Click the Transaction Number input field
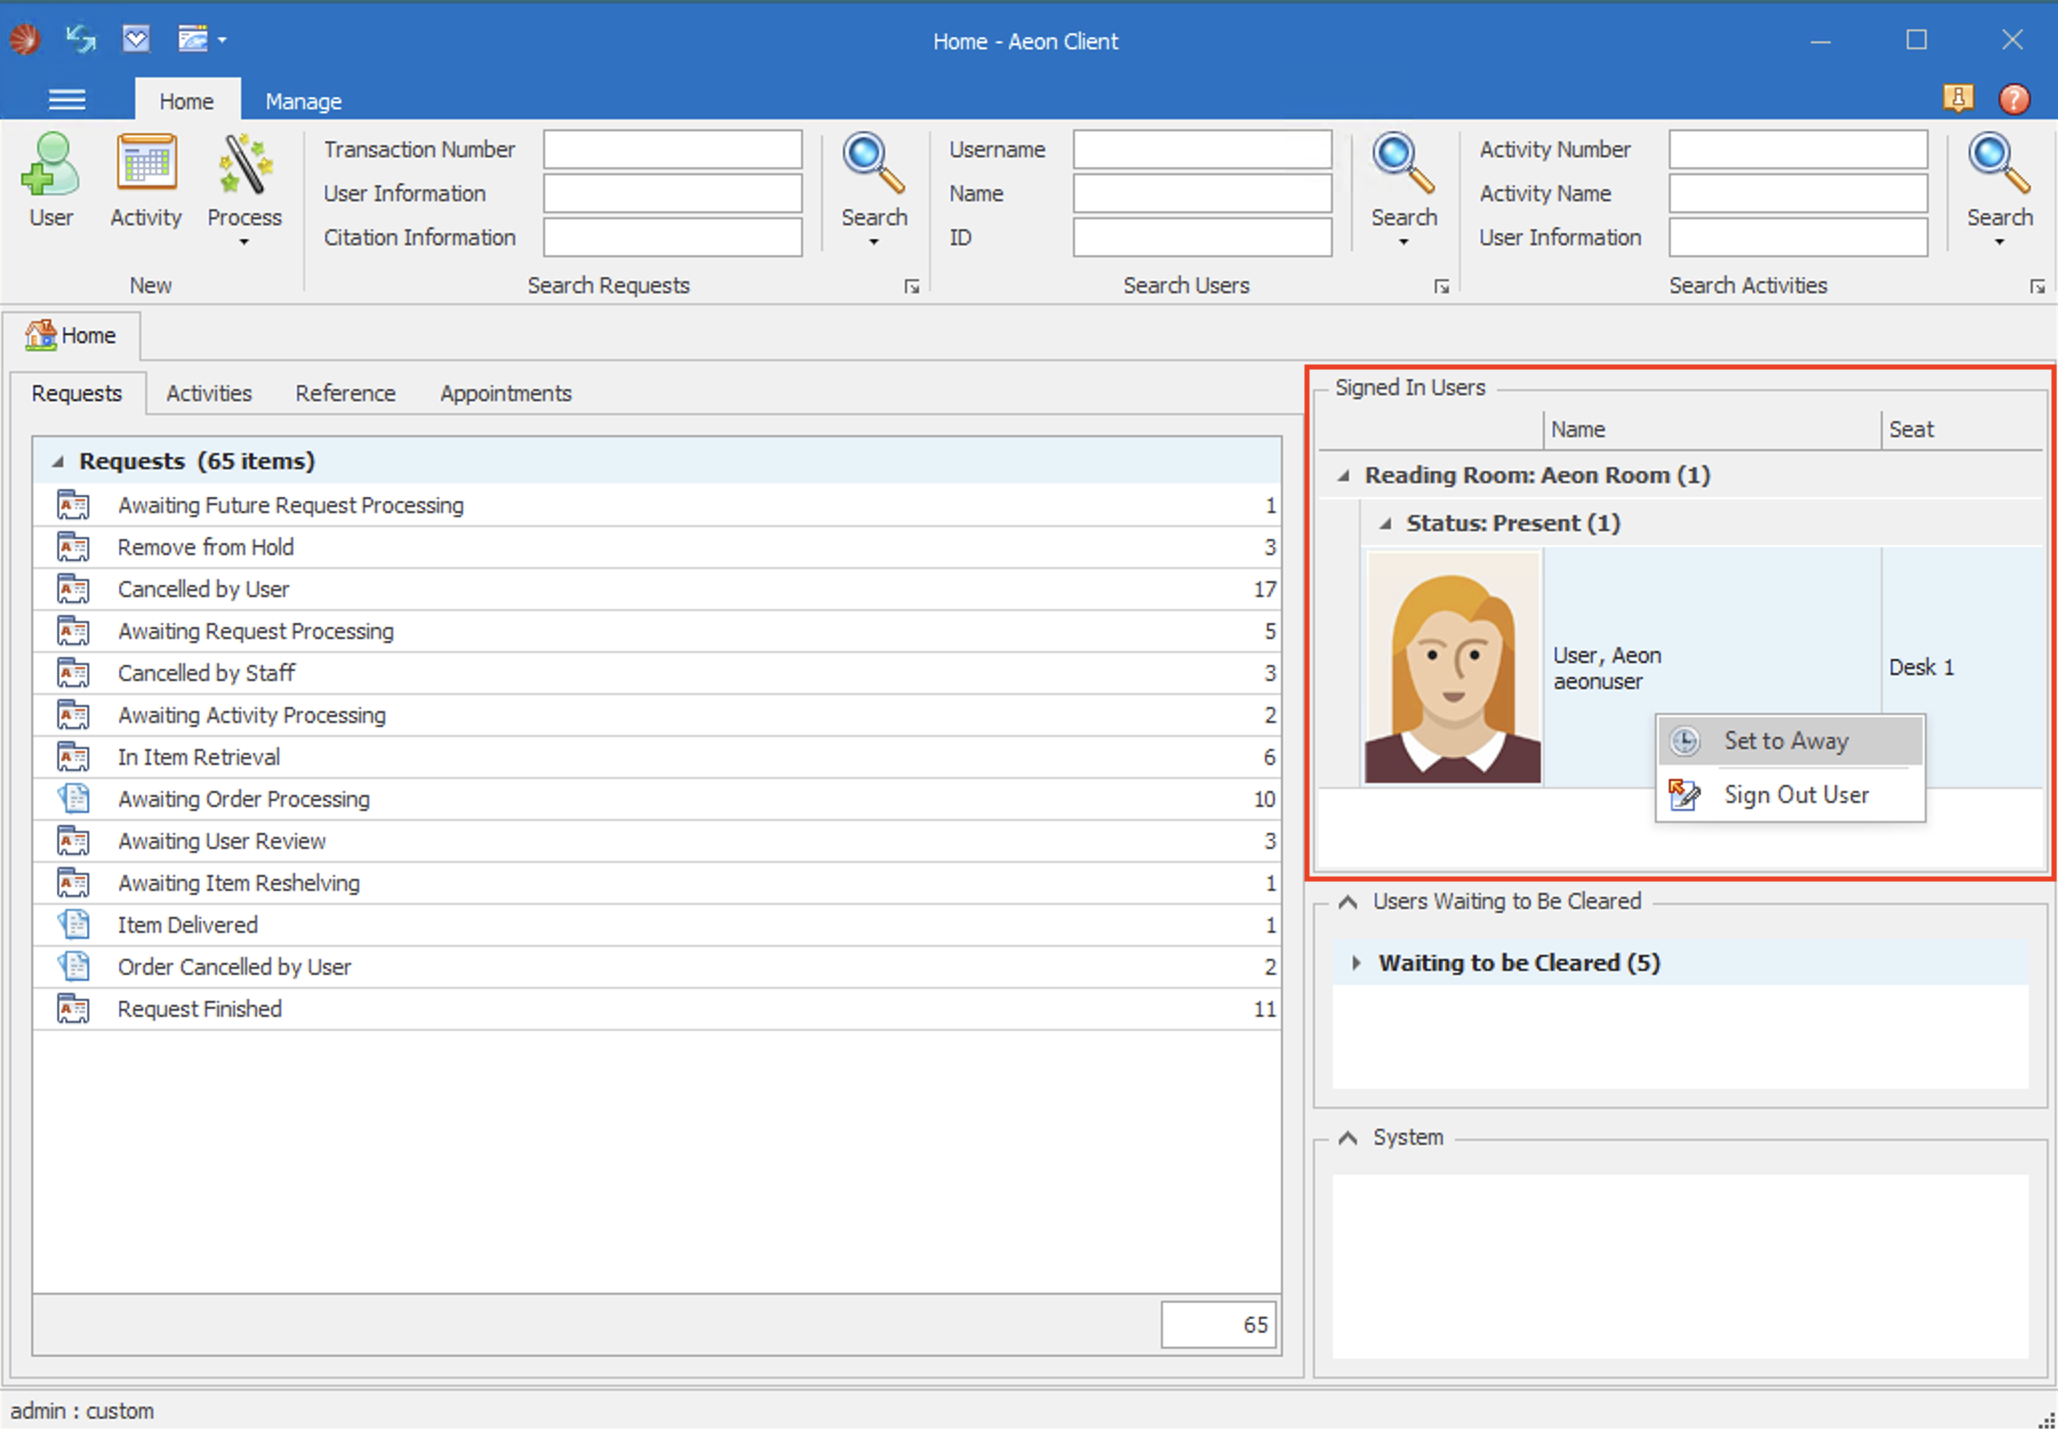Screen dimensions: 2058x1429 [x=672, y=149]
